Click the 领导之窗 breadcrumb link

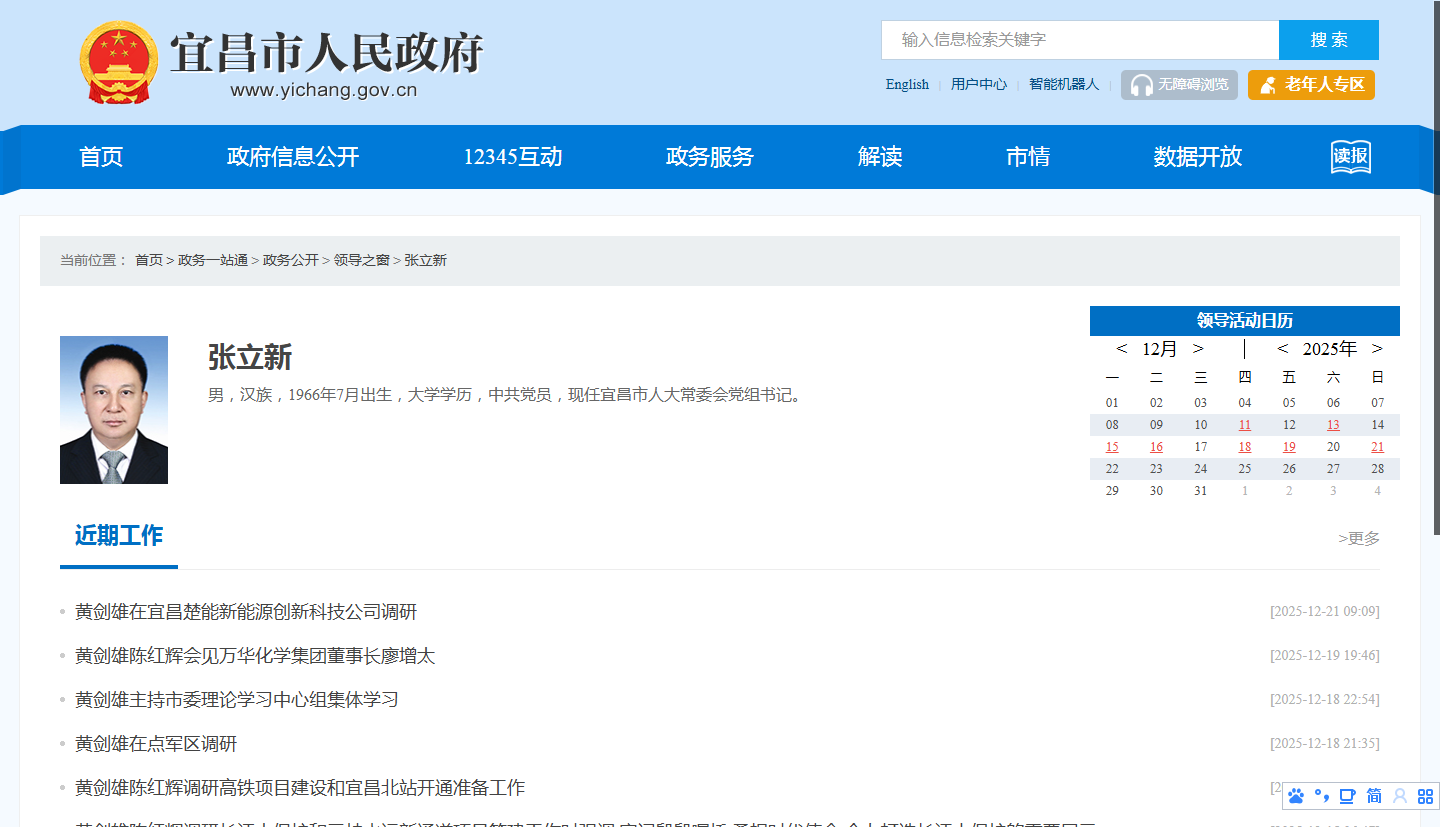tap(361, 260)
